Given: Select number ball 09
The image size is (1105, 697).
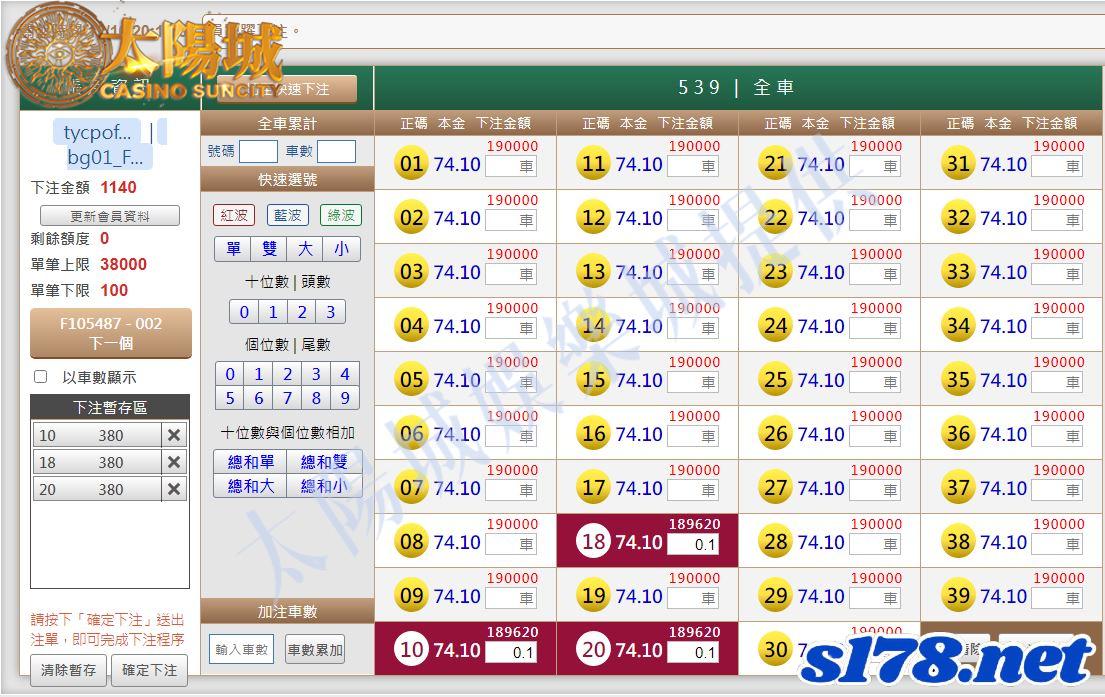Looking at the screenshot, I should pos(412,596).
